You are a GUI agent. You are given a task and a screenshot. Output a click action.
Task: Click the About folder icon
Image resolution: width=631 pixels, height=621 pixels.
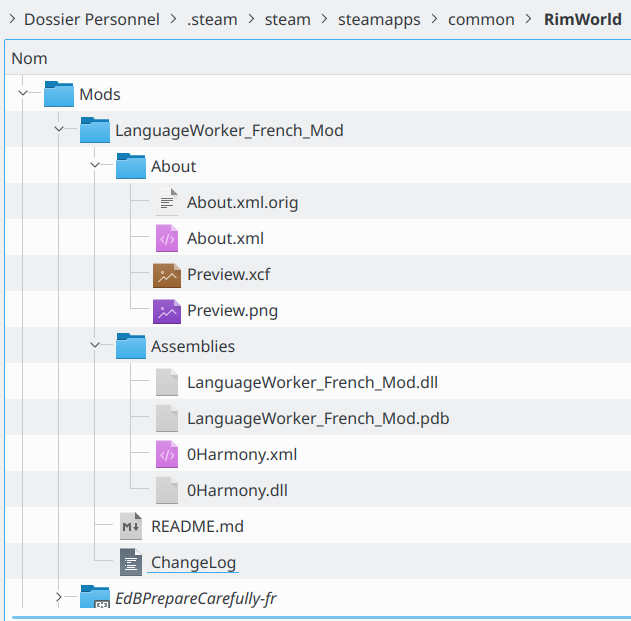tap(131, 166)
